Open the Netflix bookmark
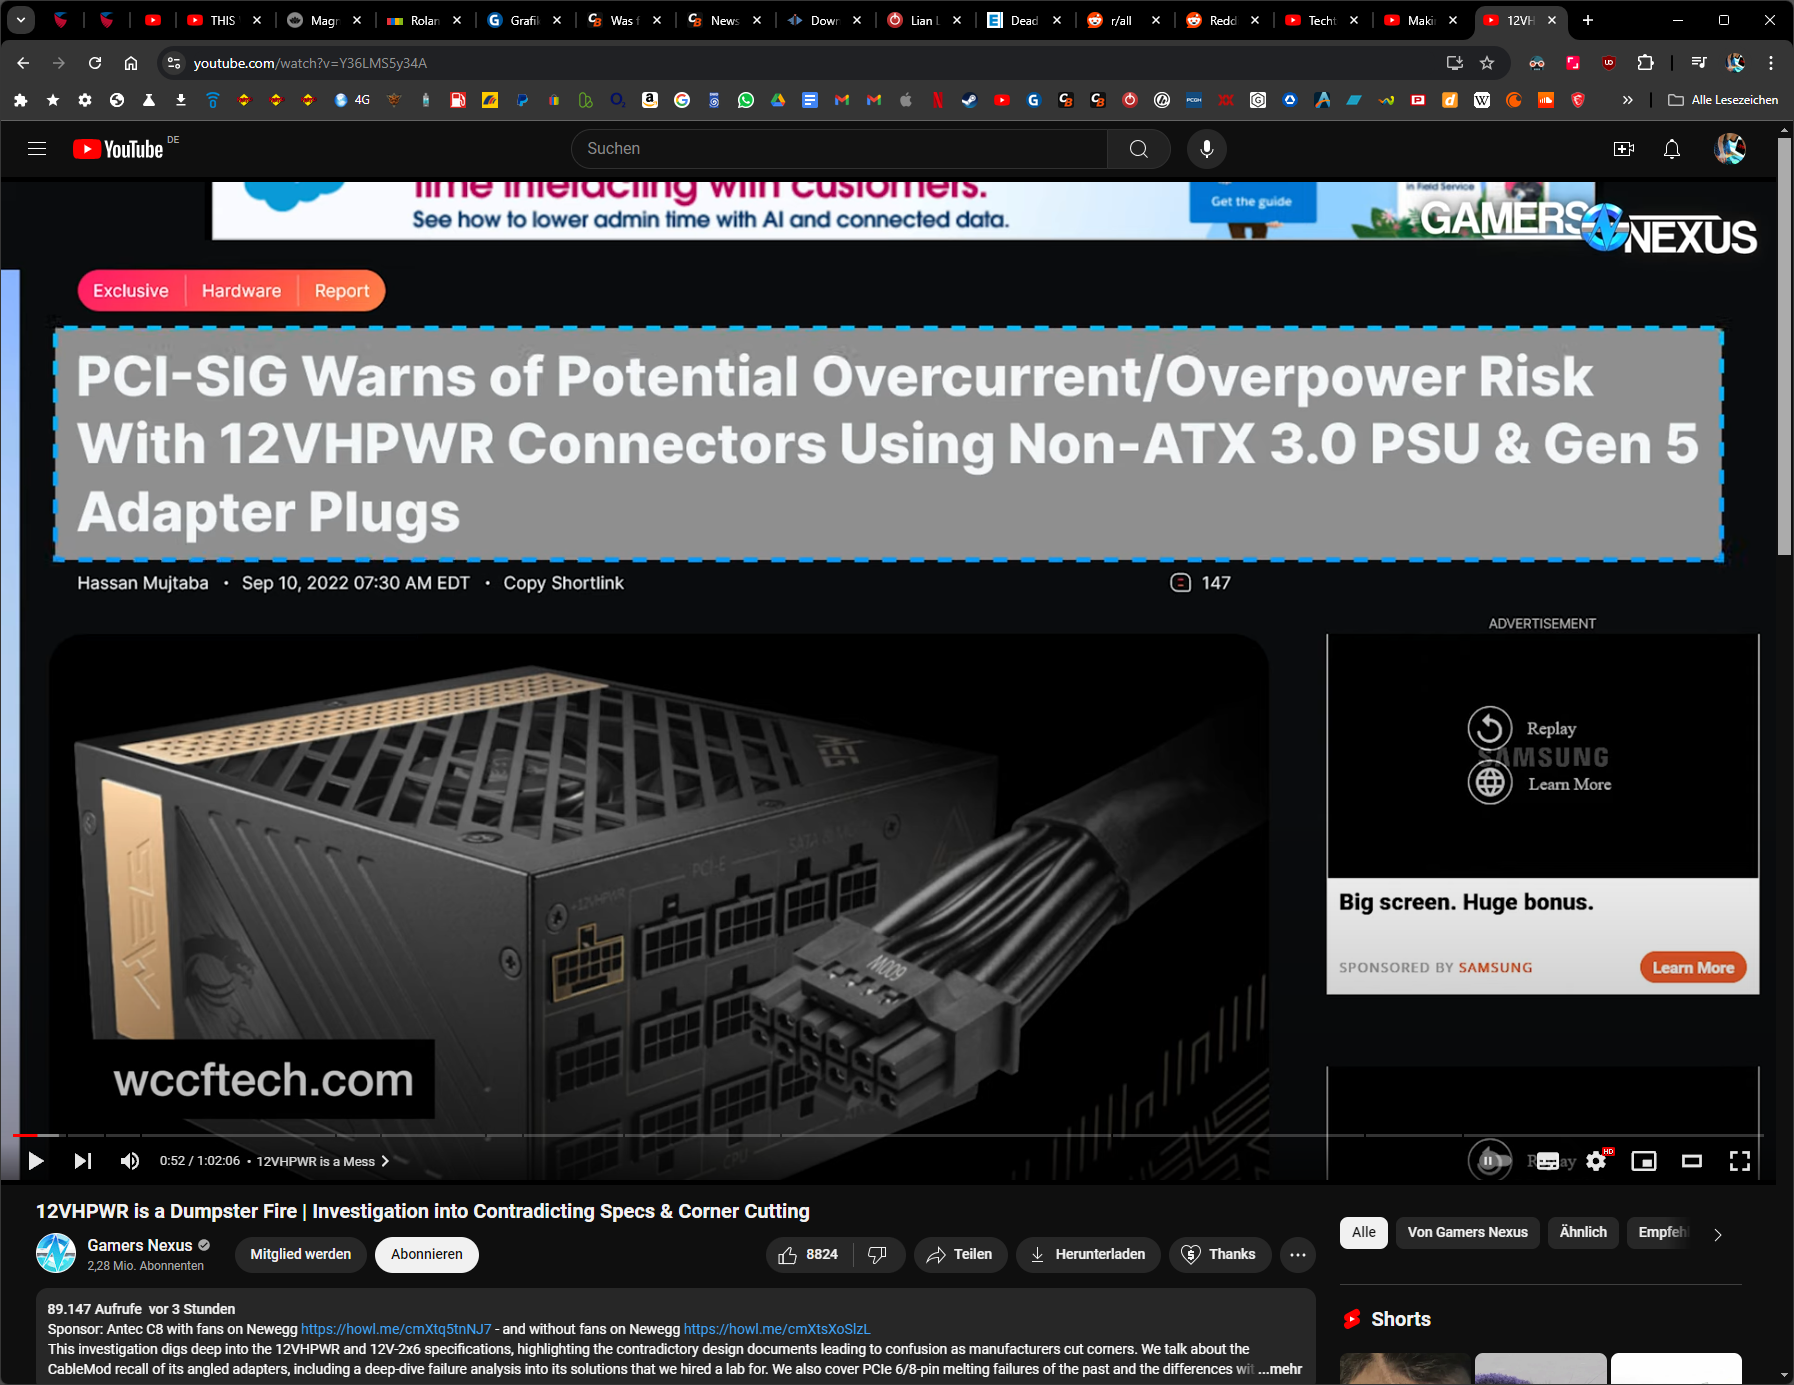This screenshot has width=1794, height=1385. click(938, 100)
